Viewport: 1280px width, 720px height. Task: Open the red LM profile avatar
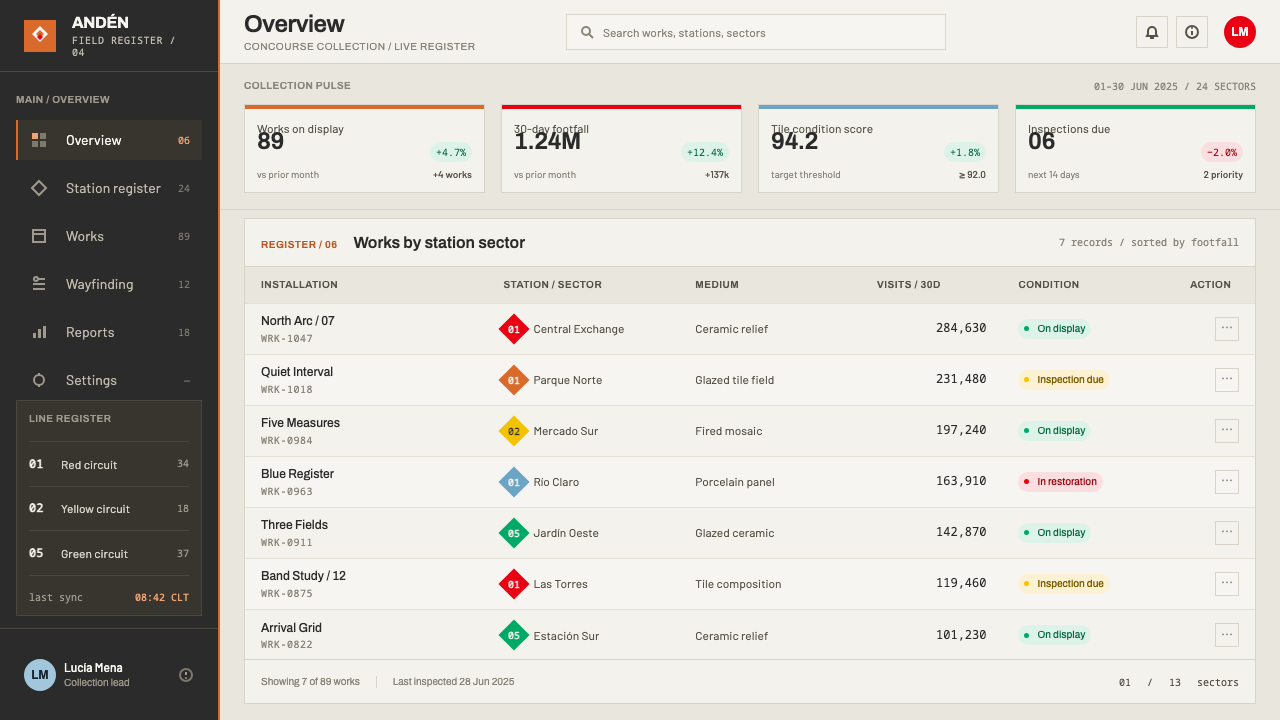click(x=1240, y=32)
